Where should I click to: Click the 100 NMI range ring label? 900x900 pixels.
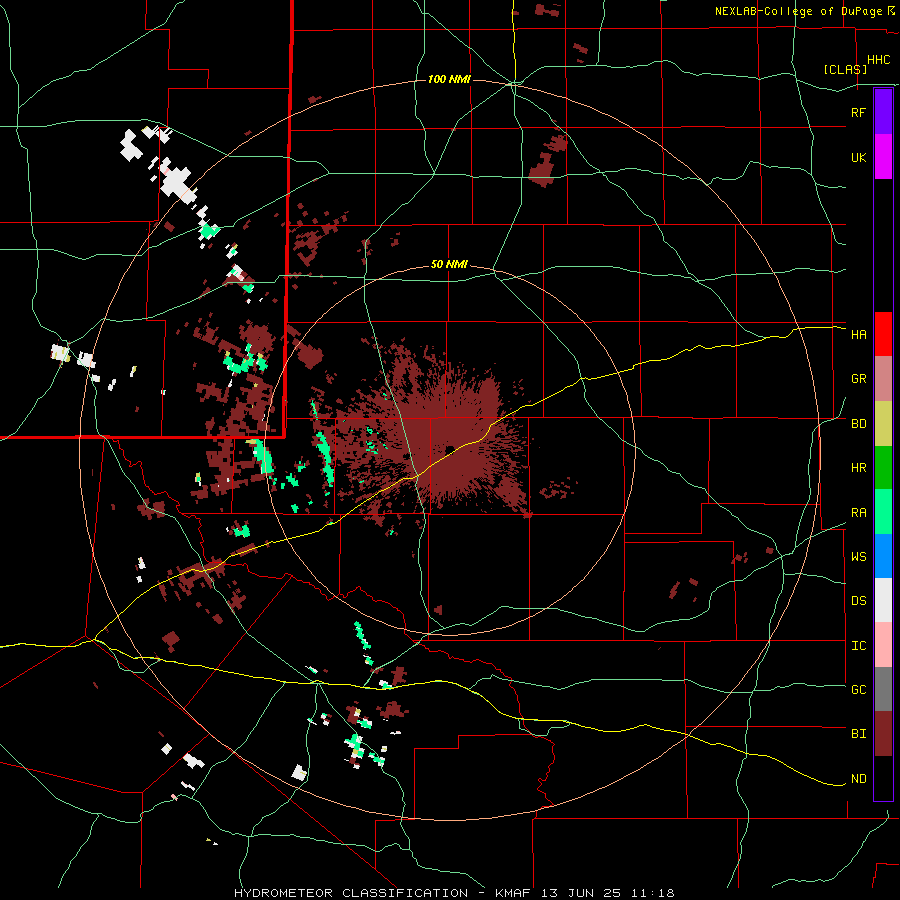(x=449, y=79)
